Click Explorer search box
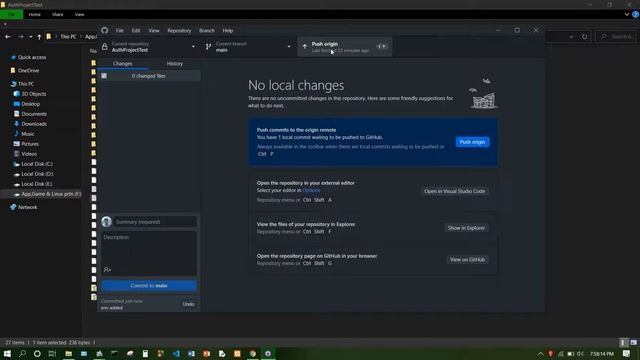This screenshot has width=640, height=360. coord(616,37)
